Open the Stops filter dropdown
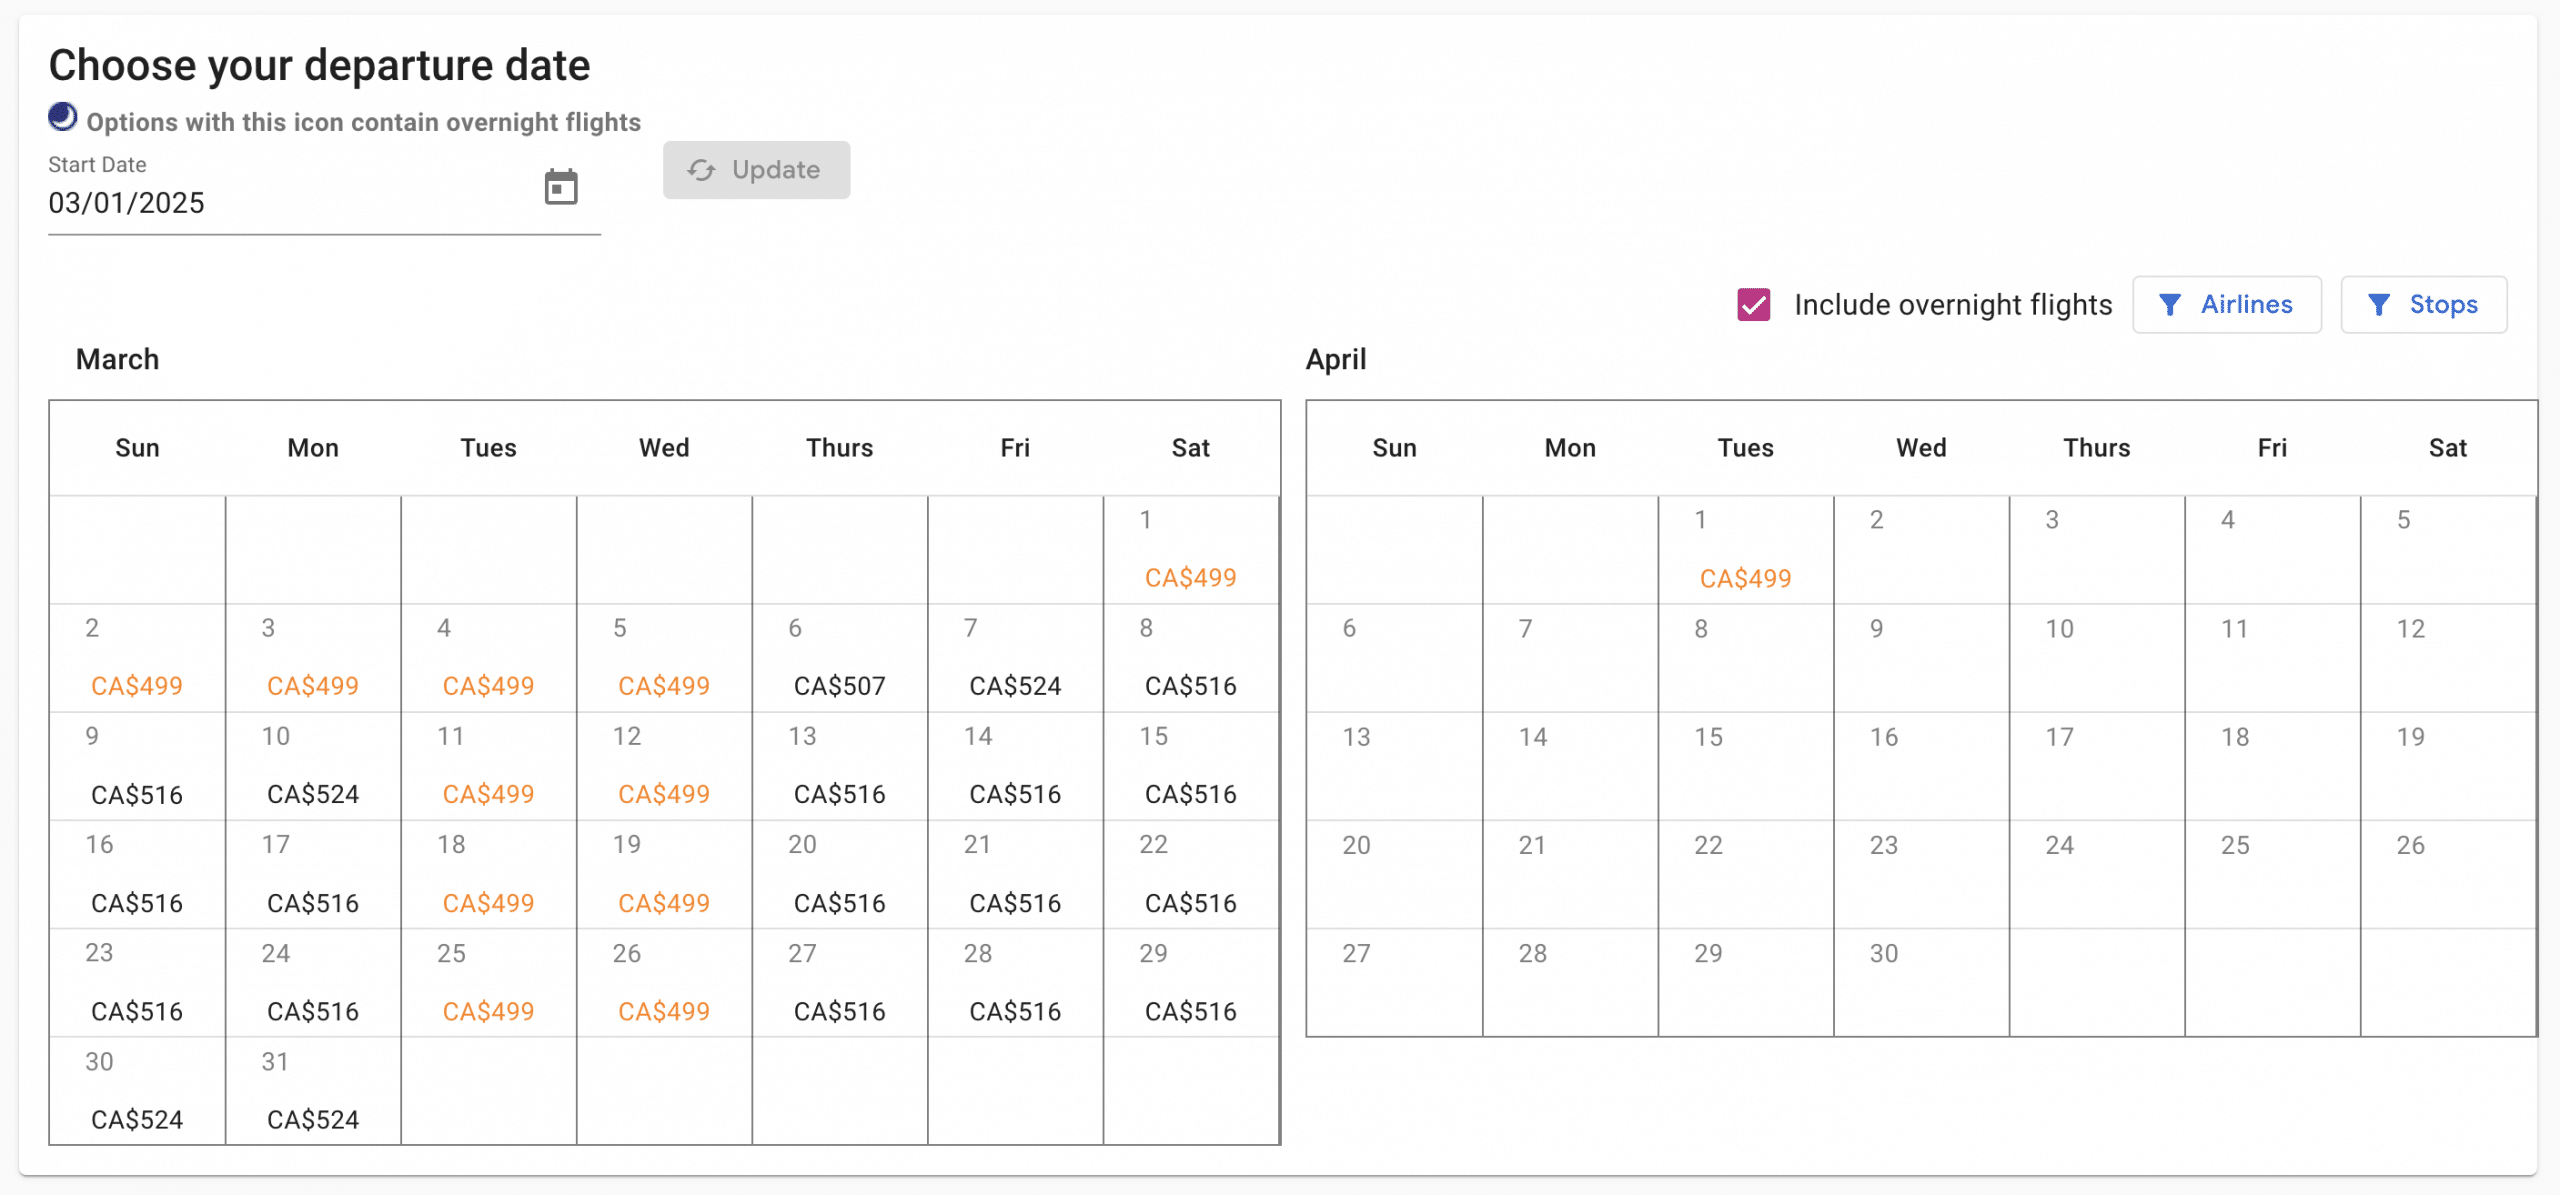 point(2423,304)
